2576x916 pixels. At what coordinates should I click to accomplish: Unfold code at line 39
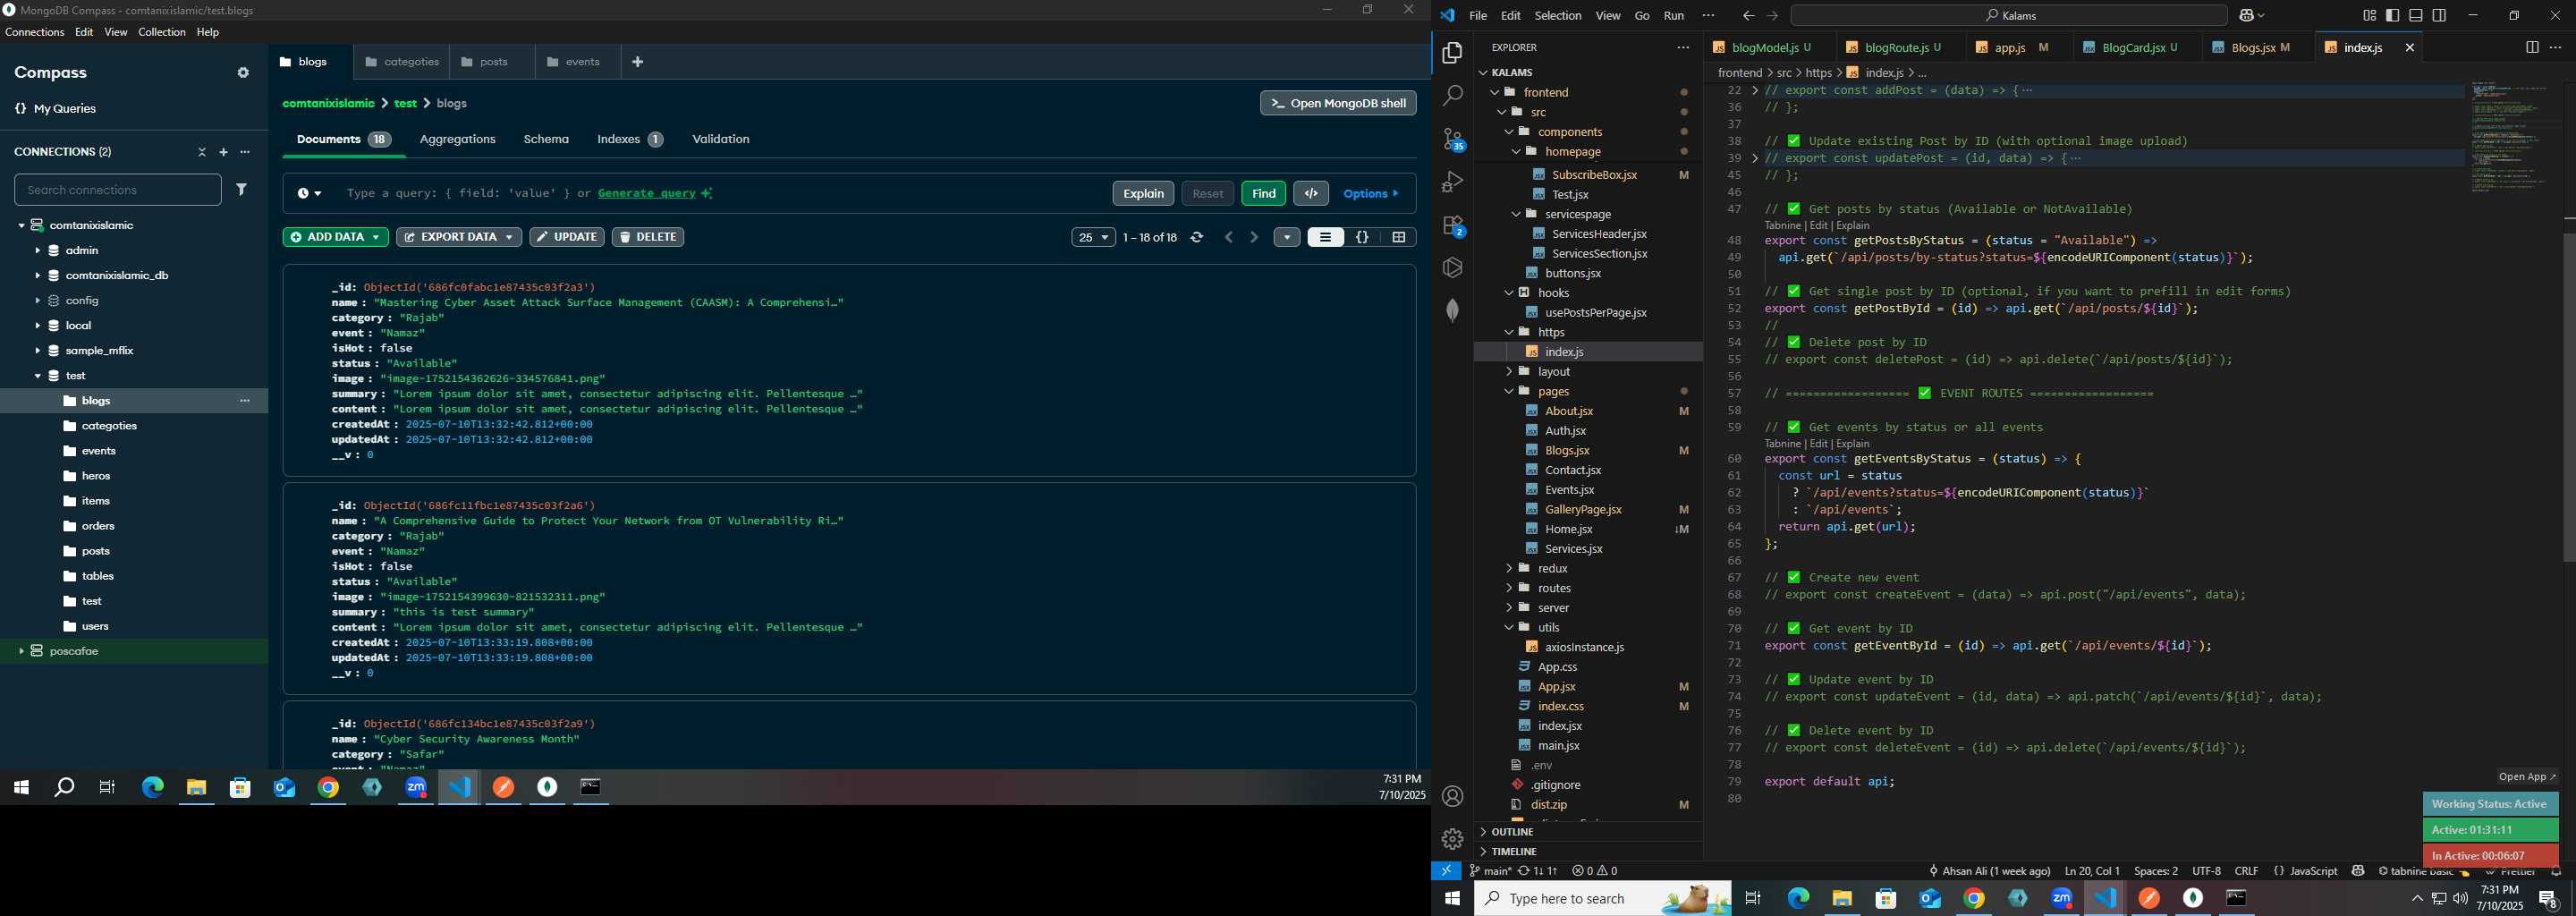(x=1755, y=158)
